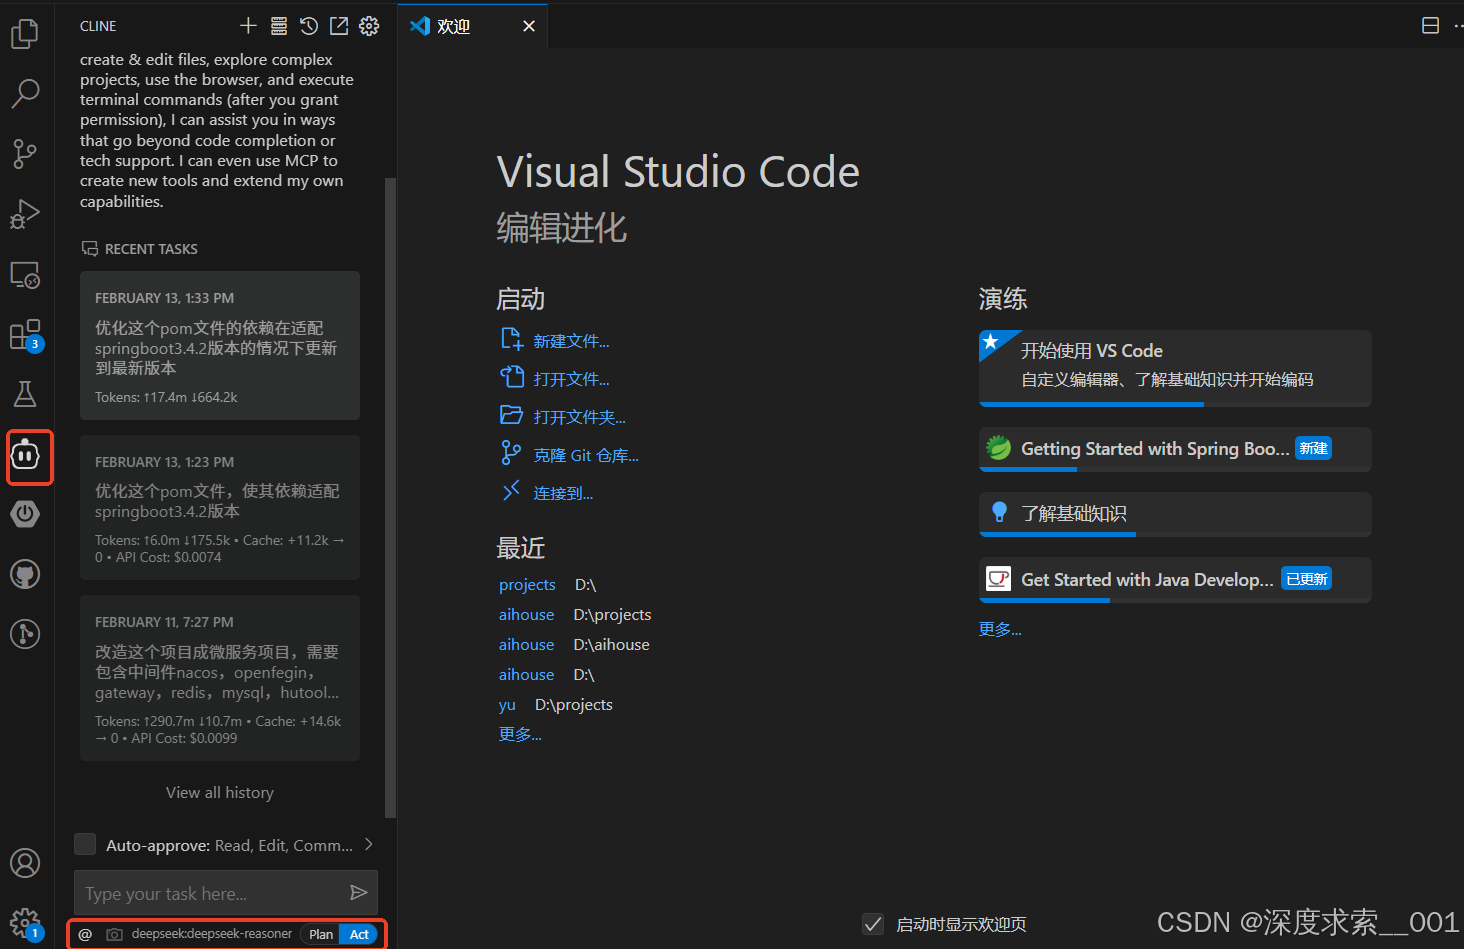Click 克隆 Git 仓库... link
The image size is (1464, 949).
pos(586,455)
